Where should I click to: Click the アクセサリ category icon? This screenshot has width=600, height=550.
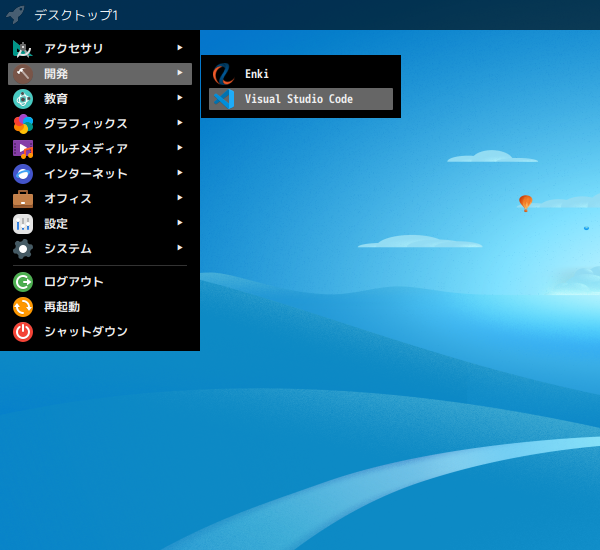[x=23, y=49]
